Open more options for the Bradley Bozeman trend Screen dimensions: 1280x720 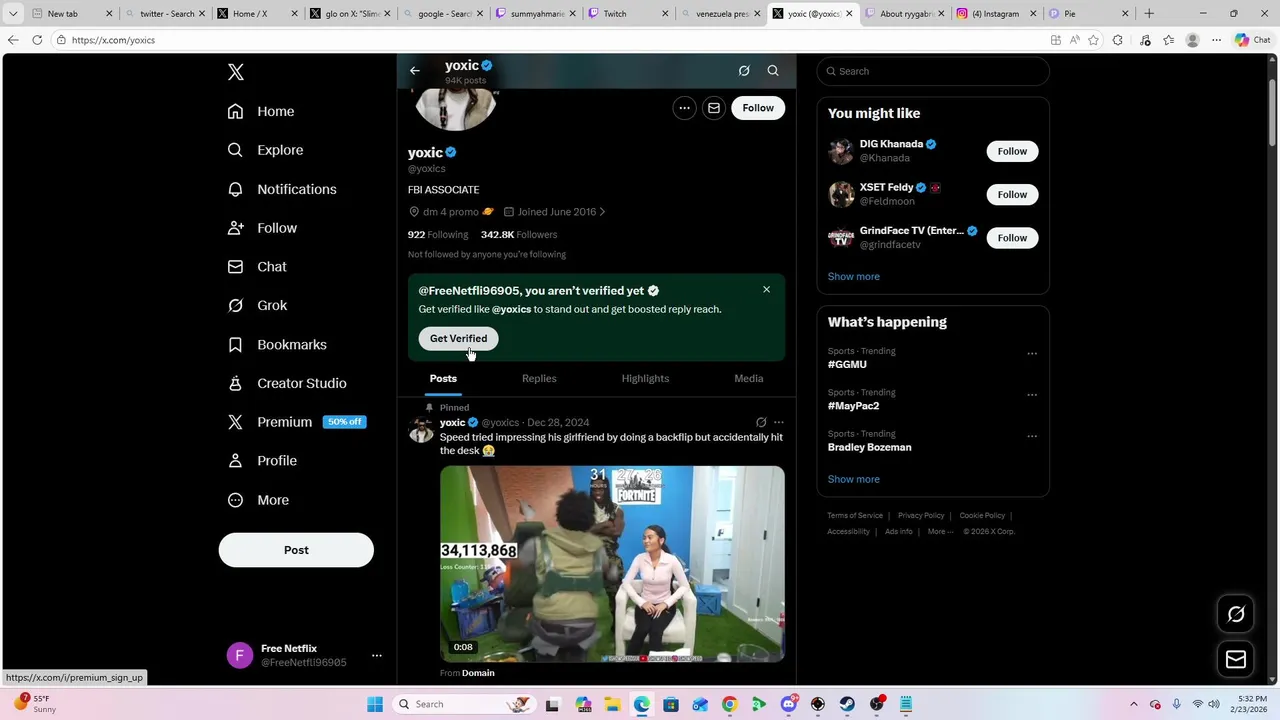[1032, 436]
